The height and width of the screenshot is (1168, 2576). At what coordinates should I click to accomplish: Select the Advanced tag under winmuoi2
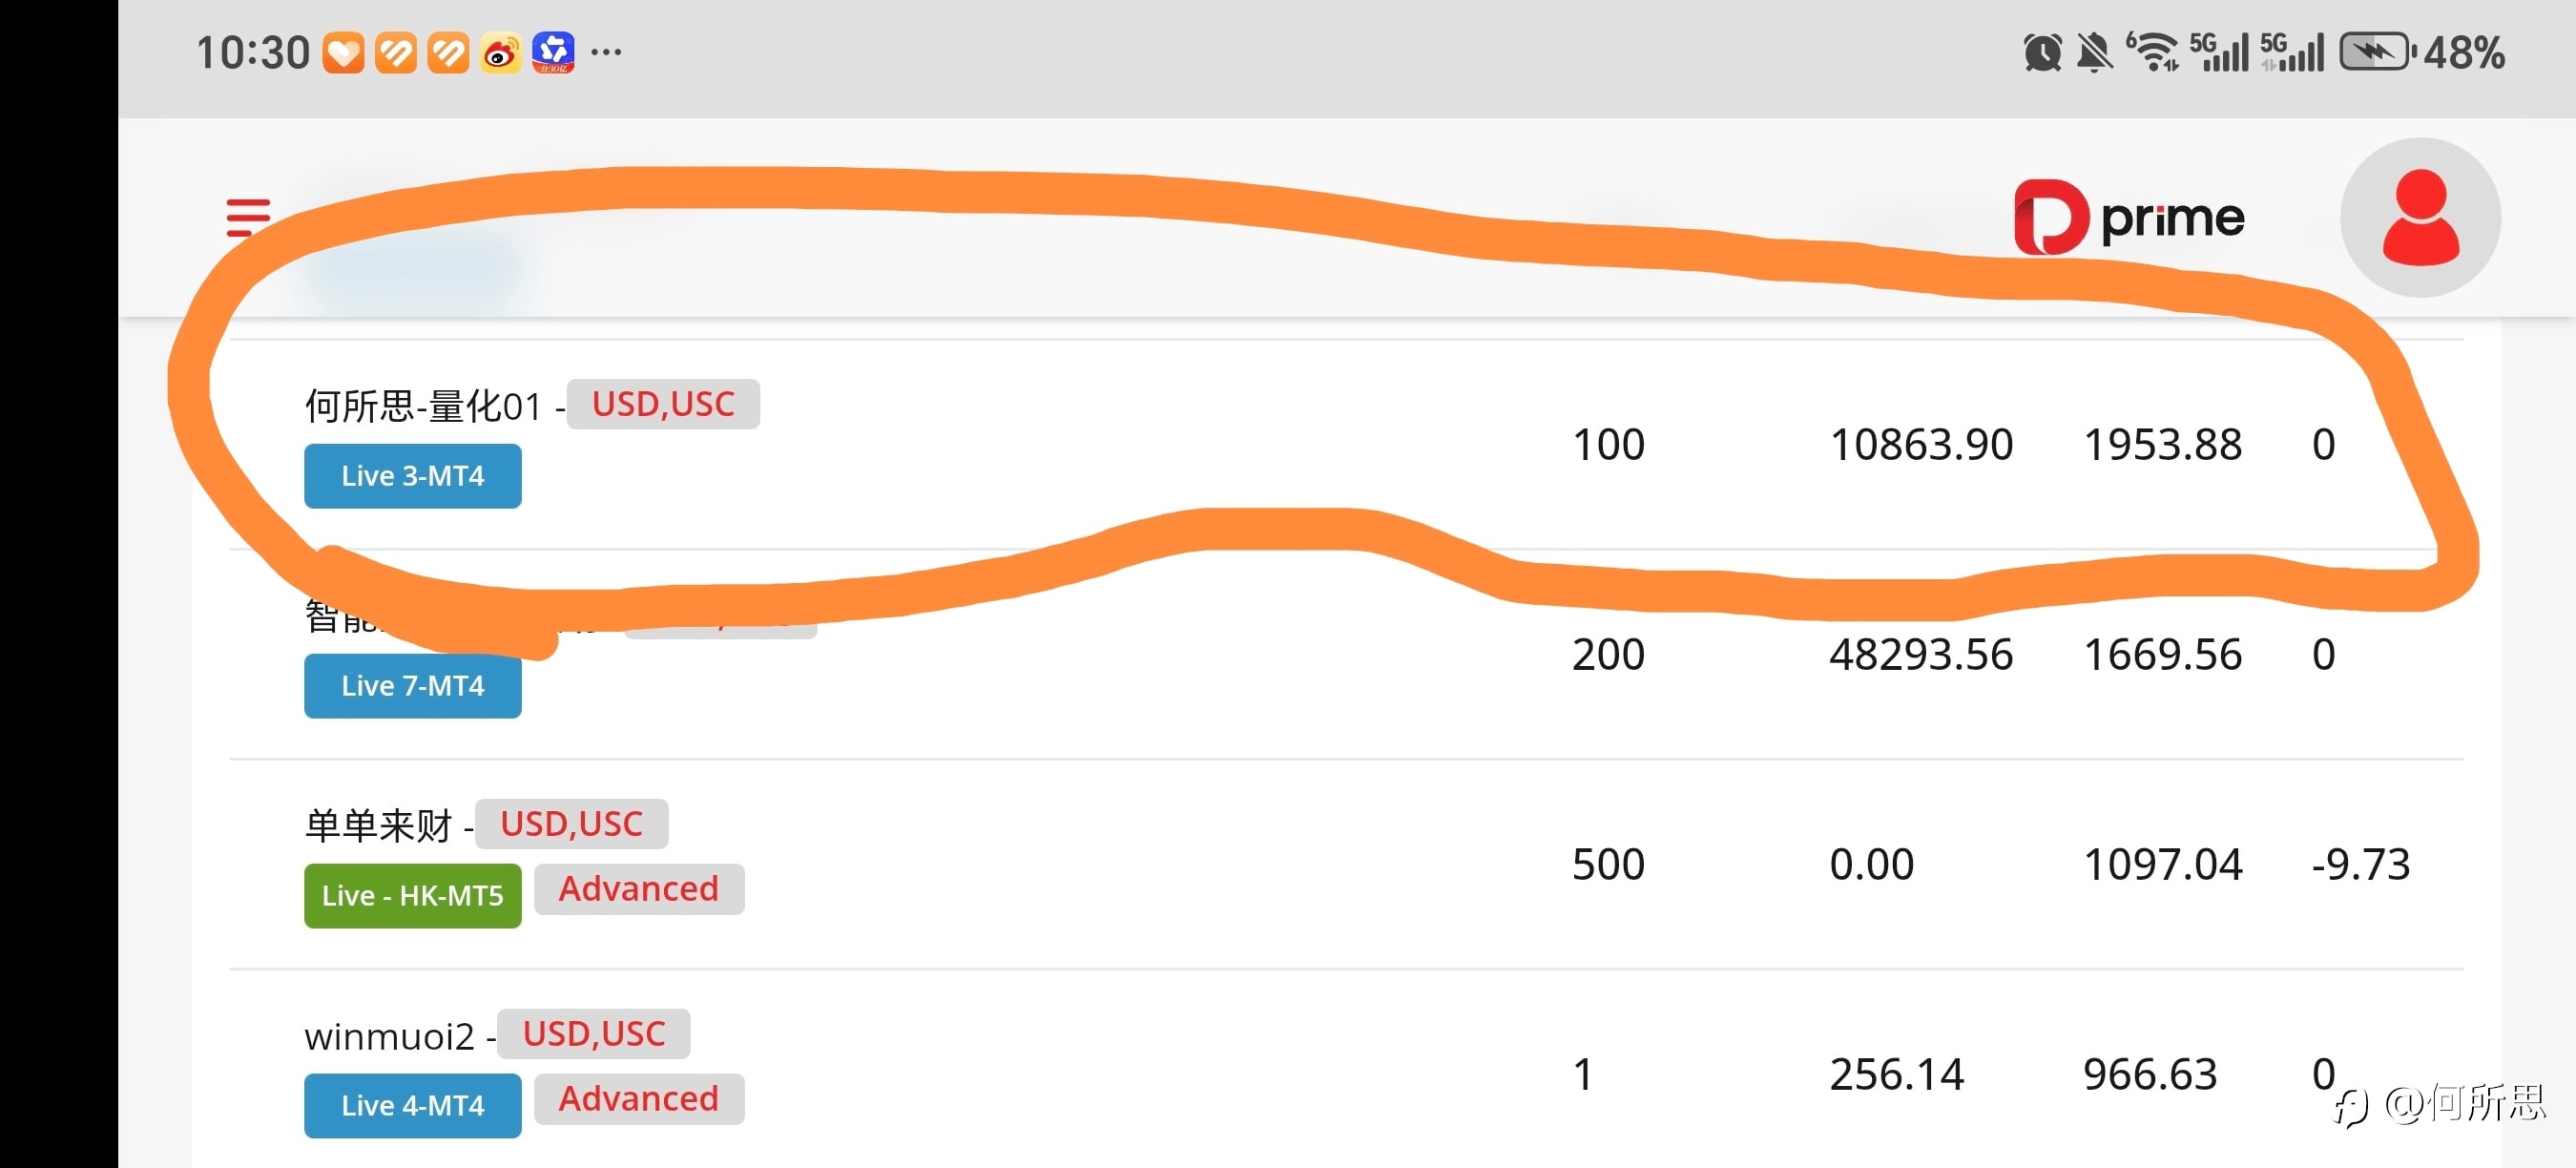tap(638, 1099)
